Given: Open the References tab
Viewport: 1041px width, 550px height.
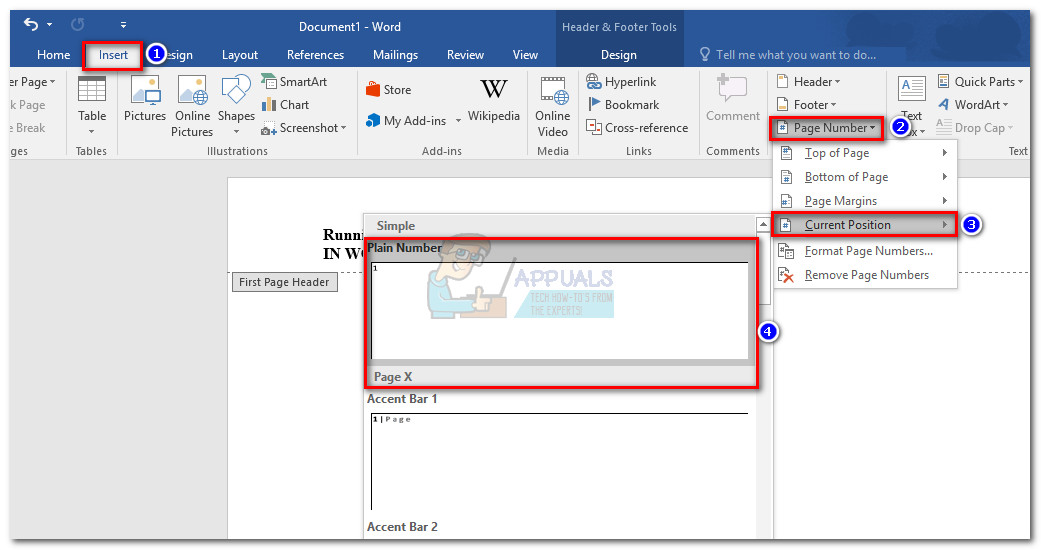Looking at the screenshot, I should [x=315, y=55].
